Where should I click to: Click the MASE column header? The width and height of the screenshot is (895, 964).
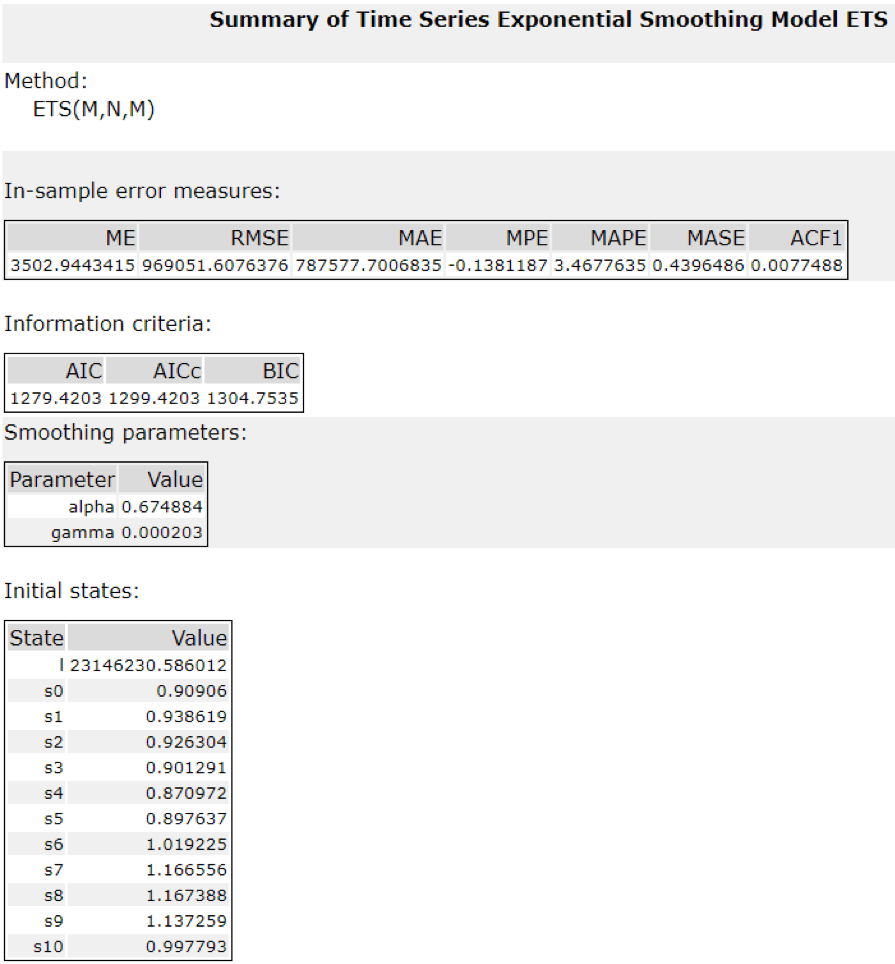tap(715, 238)
